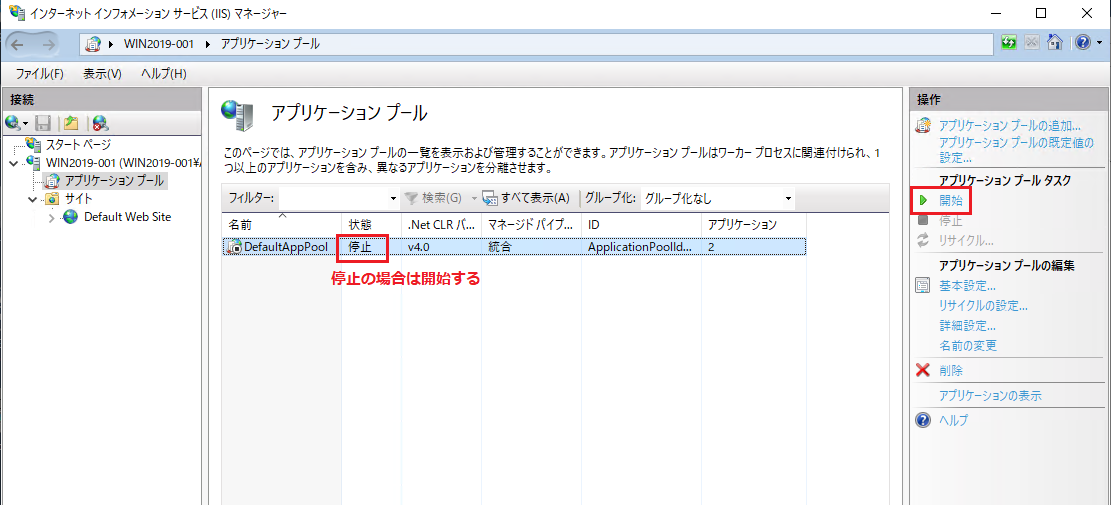Screen dimensions: 1111x505
Task: Collapse the サイト tree node
Action: [33, 199]
